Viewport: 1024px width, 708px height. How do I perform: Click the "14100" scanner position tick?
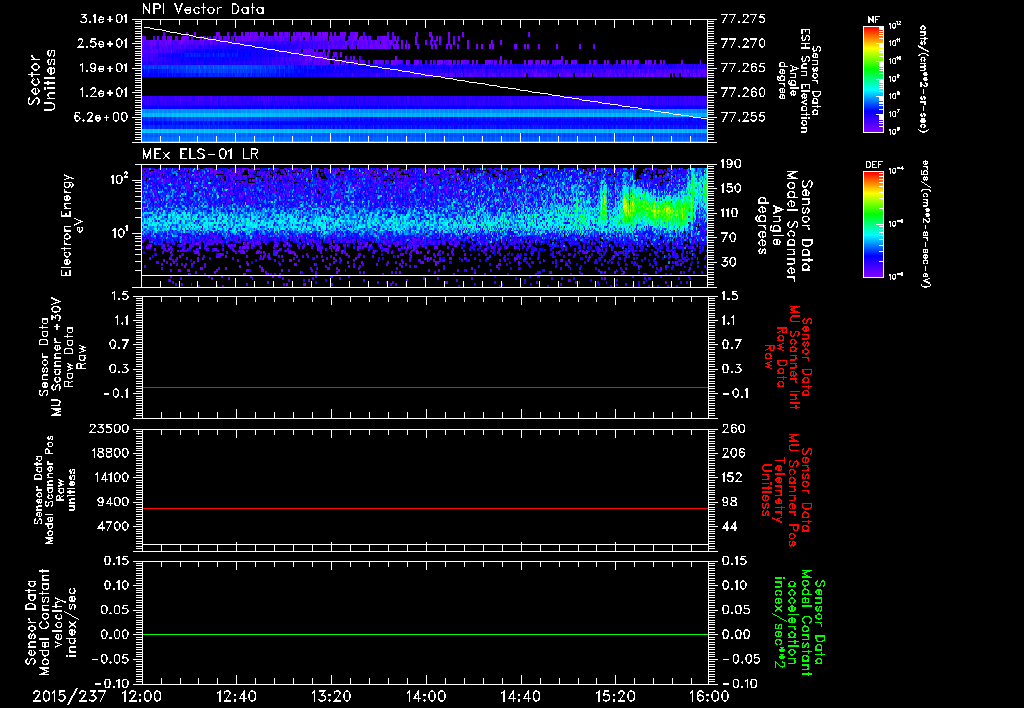[109, 477]
